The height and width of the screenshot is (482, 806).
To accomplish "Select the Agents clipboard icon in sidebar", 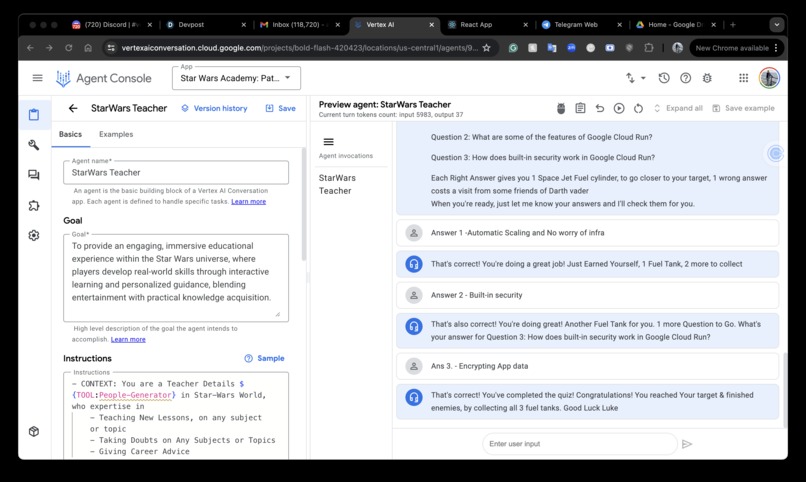I will (34, 114).
